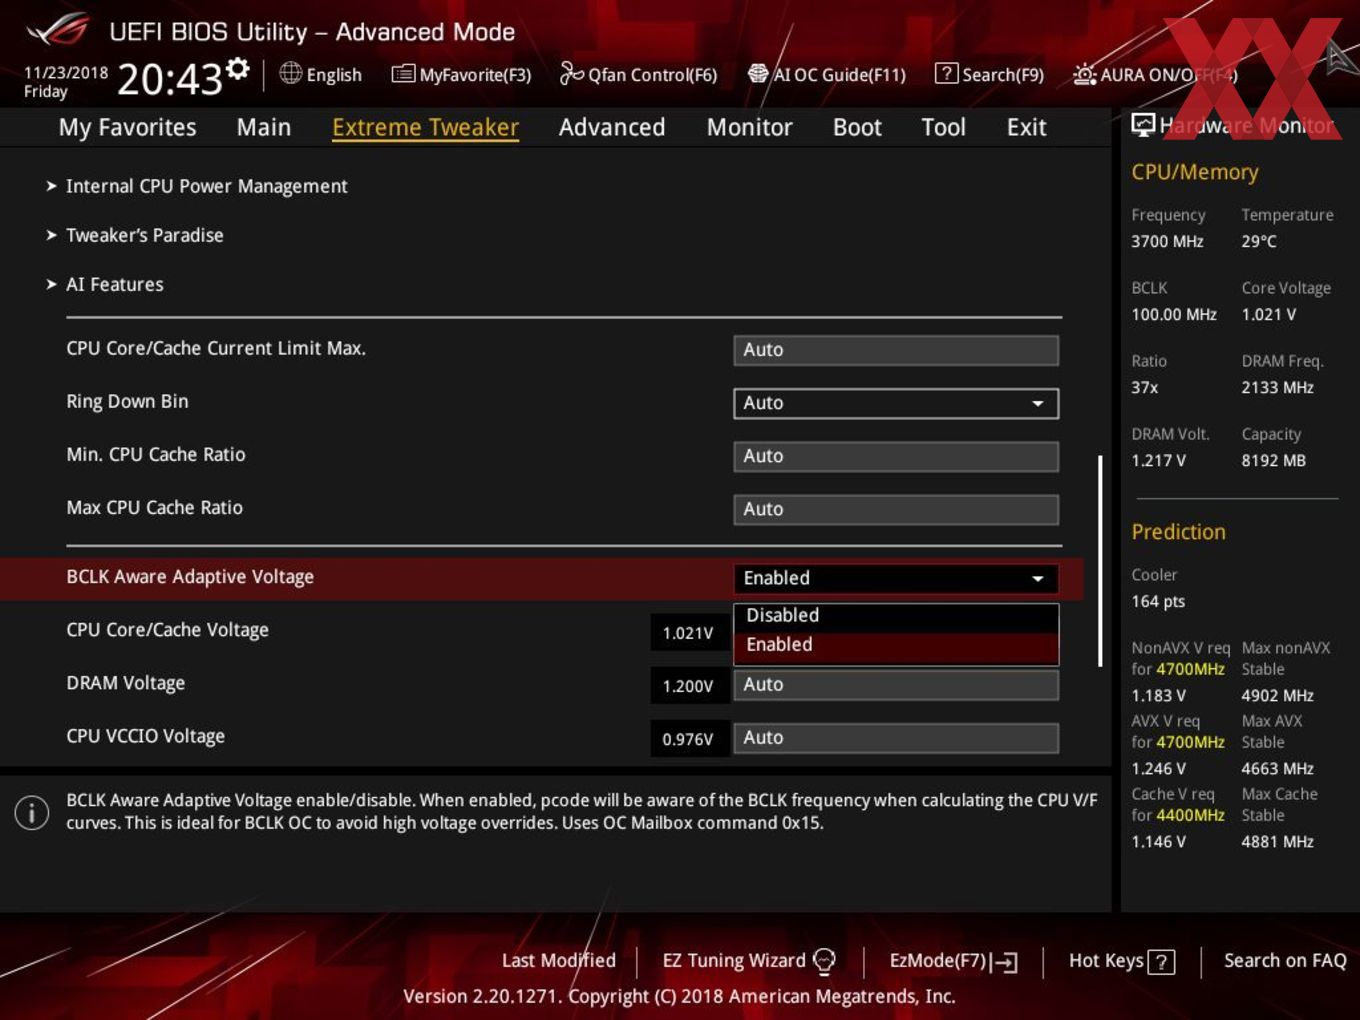Click the EZ Tuning Wizard bulb icon
This screenshot has height=1020, width=1360.
coord(824,961)
